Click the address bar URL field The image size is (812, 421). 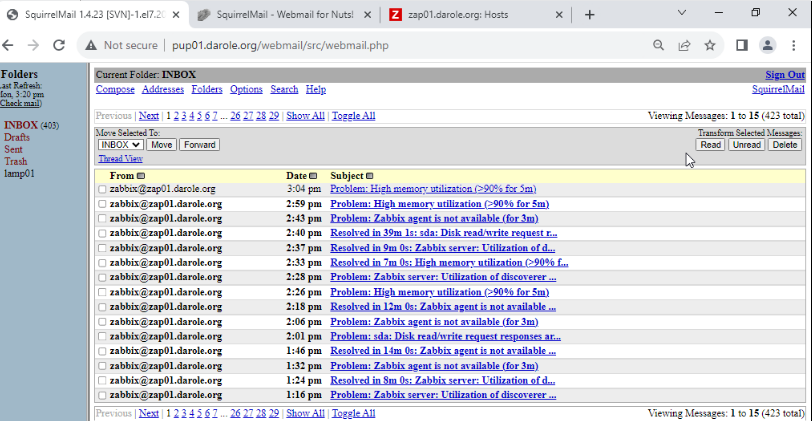pos(280,46)
